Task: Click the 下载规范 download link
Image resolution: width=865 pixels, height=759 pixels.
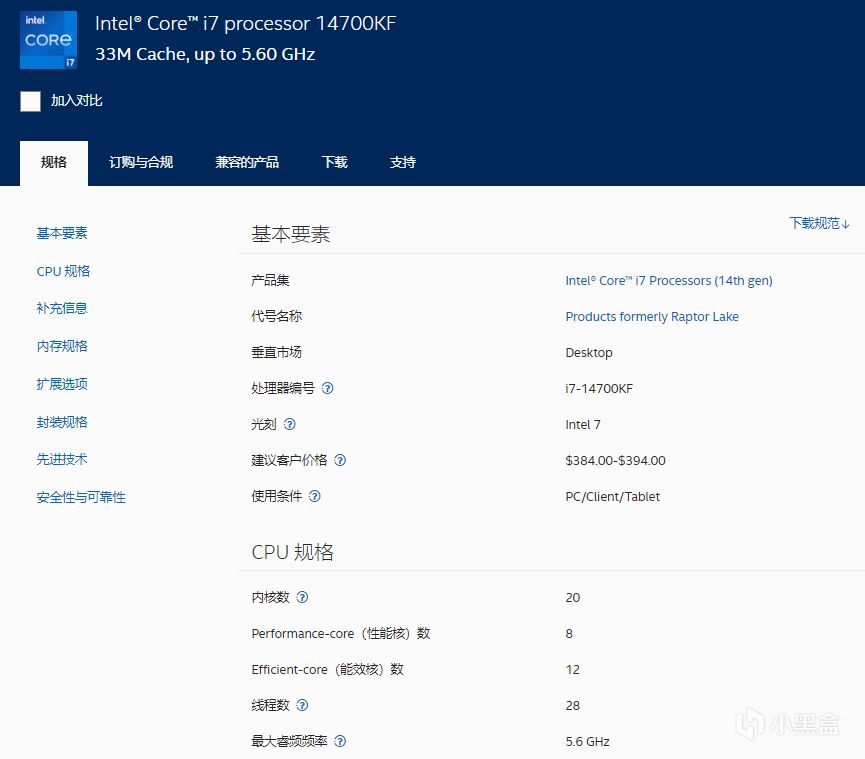Action: tap(819, 223)
